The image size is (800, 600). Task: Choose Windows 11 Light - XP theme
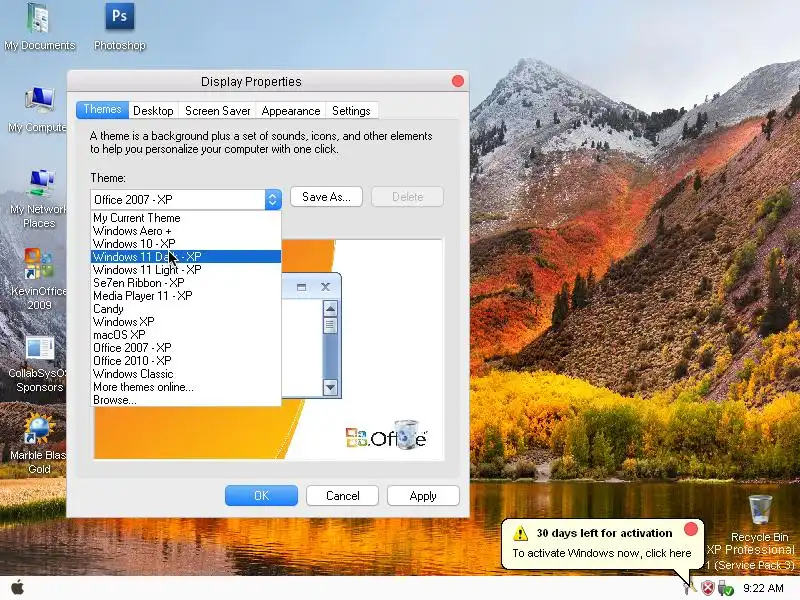(186, 270)
